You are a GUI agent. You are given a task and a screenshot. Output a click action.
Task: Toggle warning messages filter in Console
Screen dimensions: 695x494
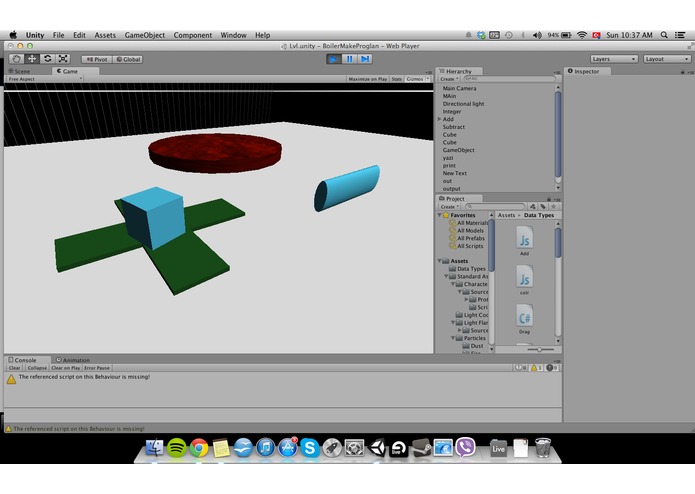click(x=536, y=368)
